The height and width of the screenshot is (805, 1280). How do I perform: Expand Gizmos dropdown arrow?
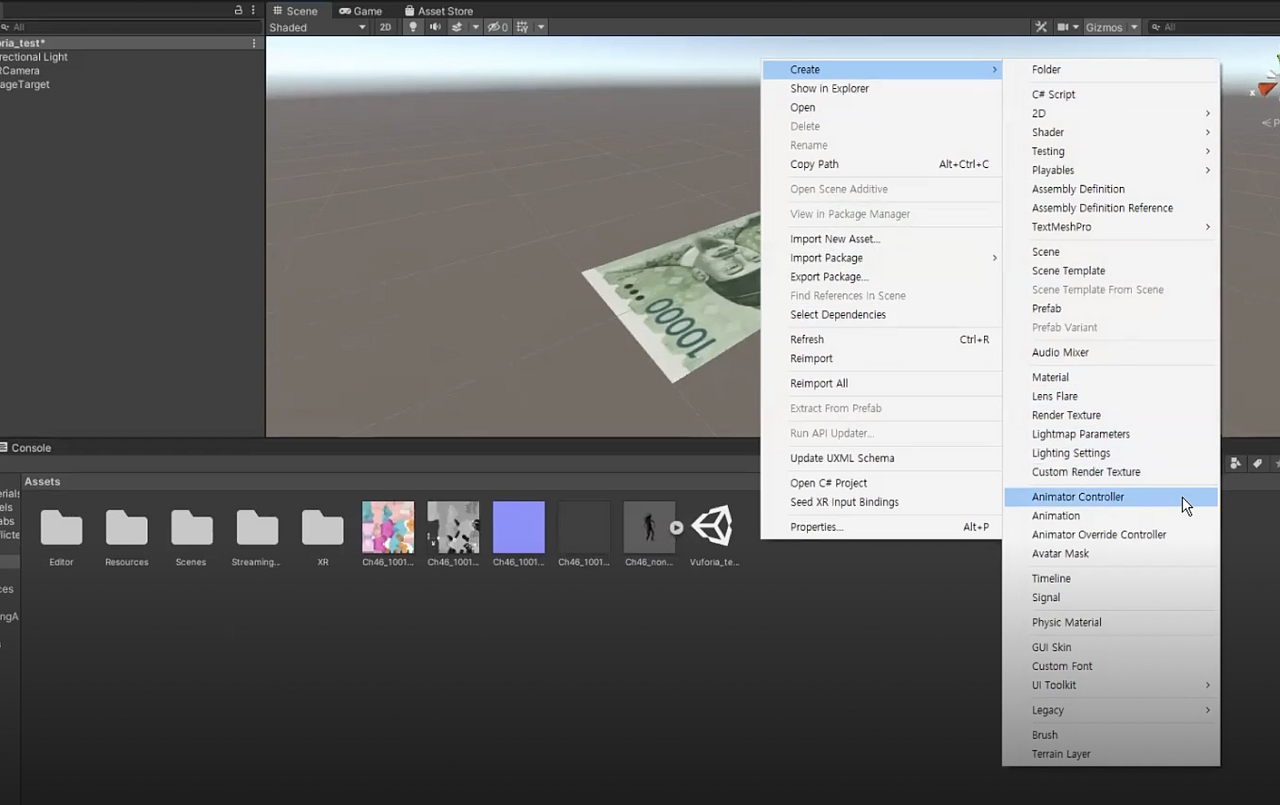tap(1134, 27)
